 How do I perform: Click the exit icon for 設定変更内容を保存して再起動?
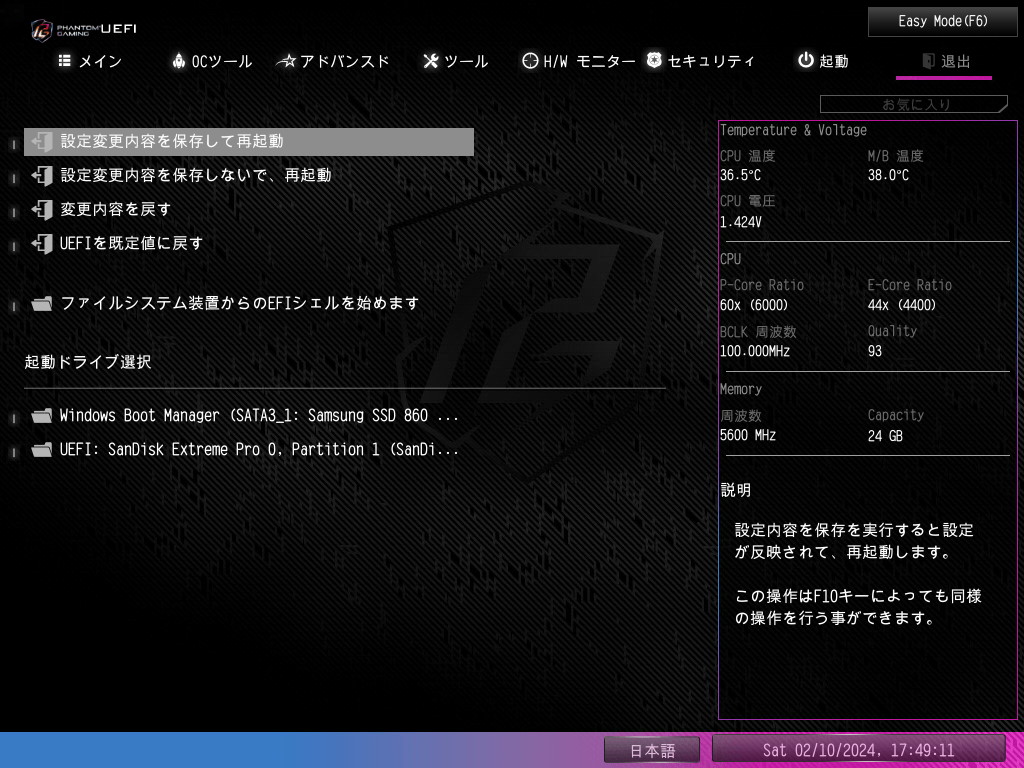(x=42, y=142)
